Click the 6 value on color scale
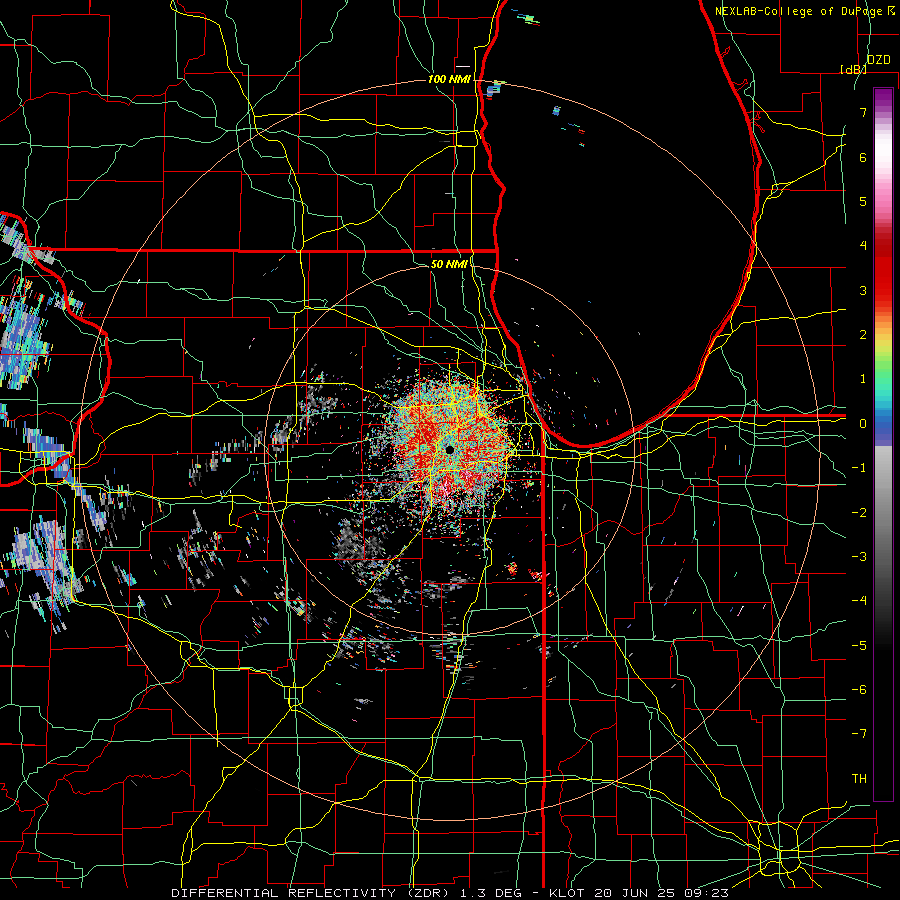900x900 pixels. [863, 157]
